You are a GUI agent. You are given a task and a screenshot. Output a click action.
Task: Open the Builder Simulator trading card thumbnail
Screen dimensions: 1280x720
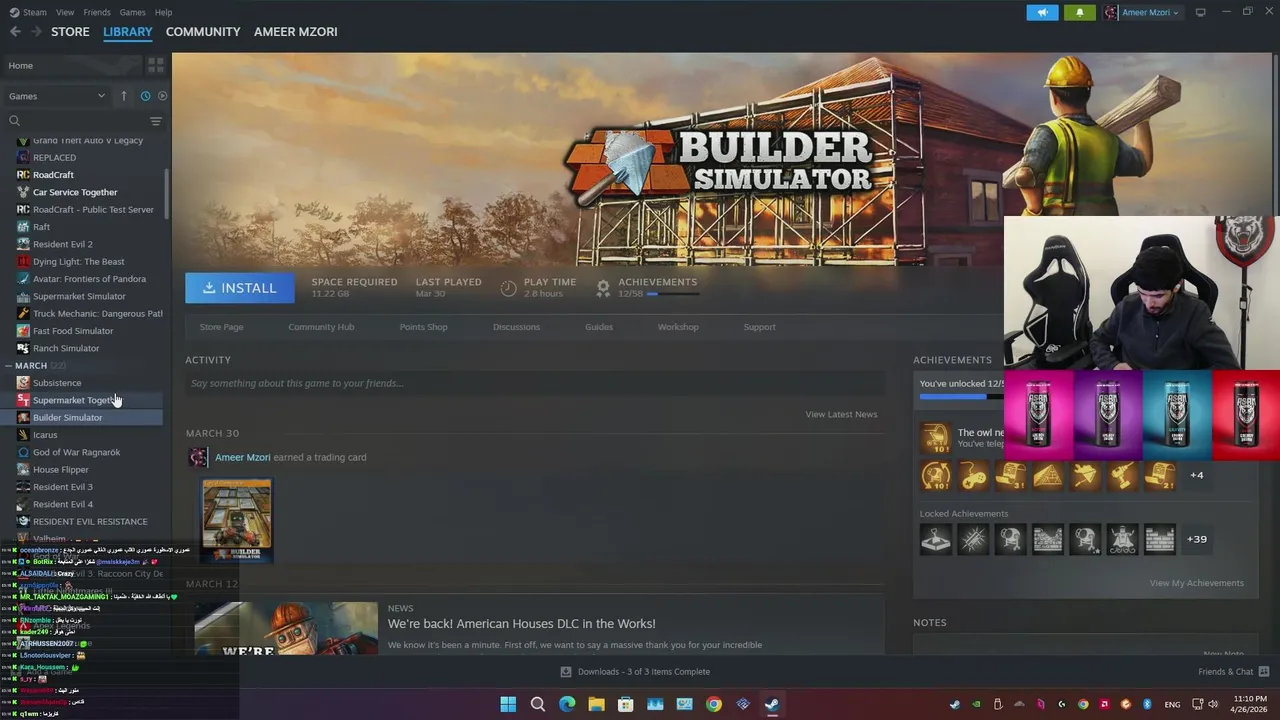[x=237, y=520]
